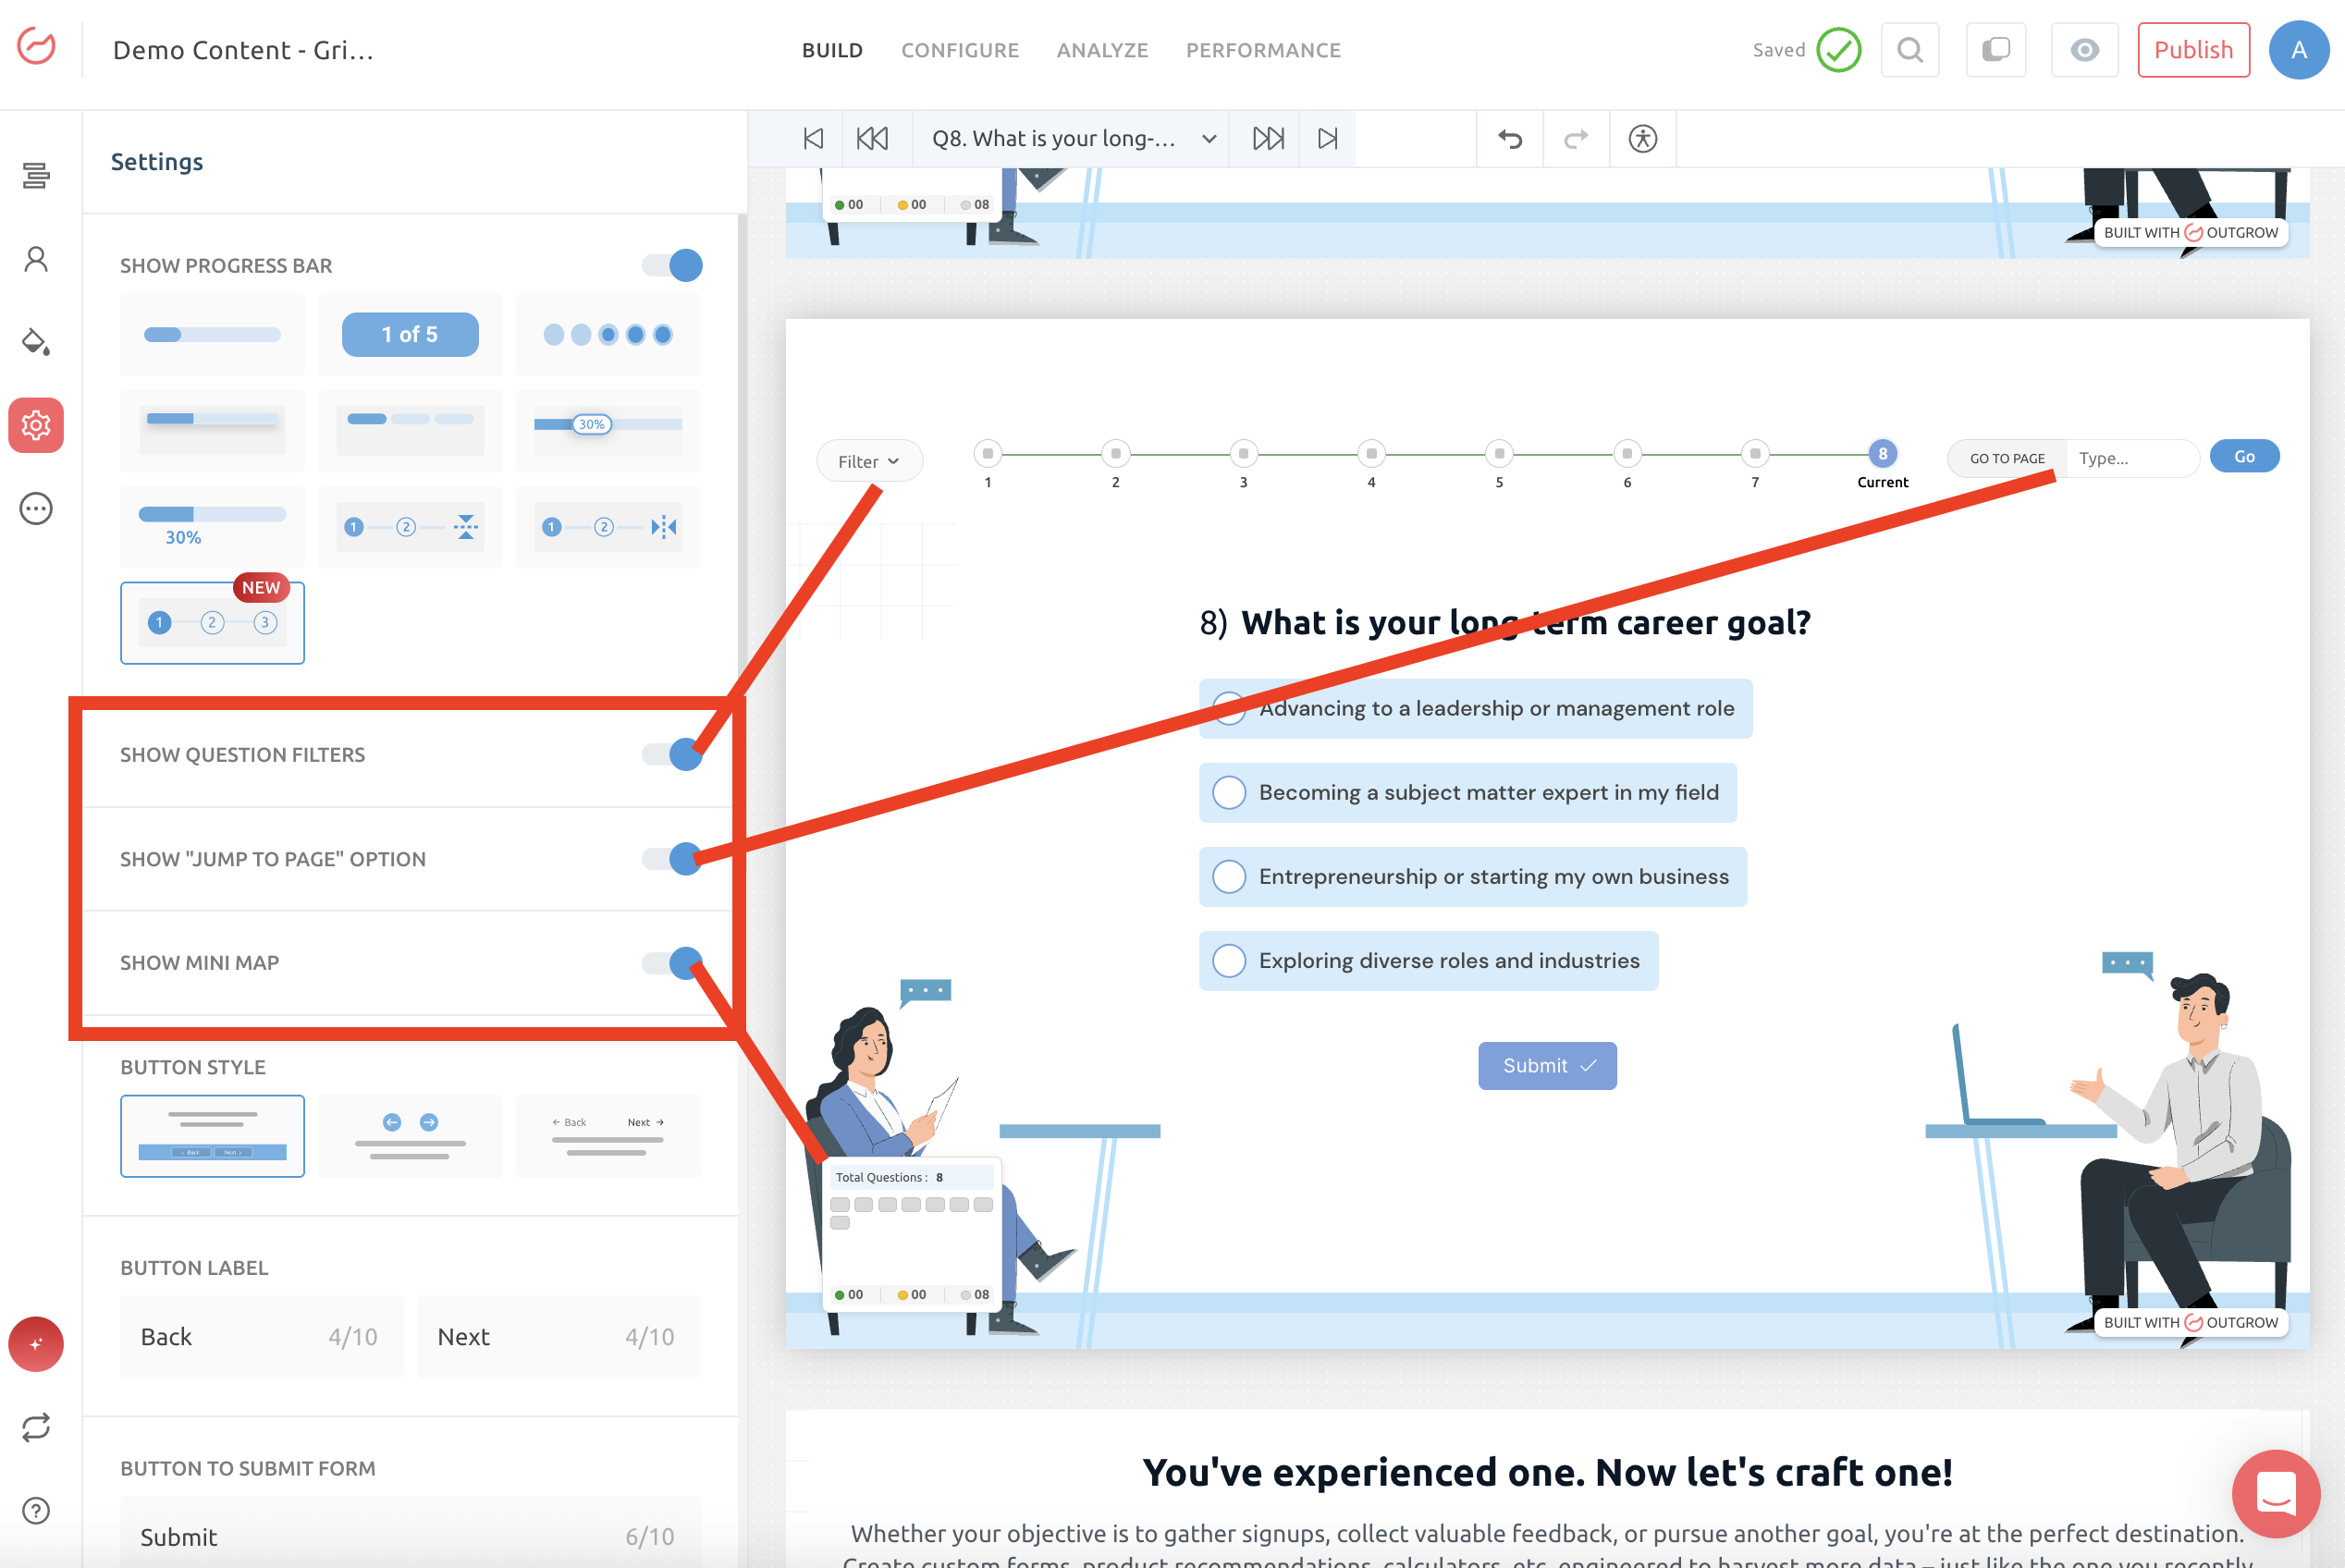This screenshot has height=1568, width=2345.
Task: Open the Analyze tab
Action: pos(1102,50)
